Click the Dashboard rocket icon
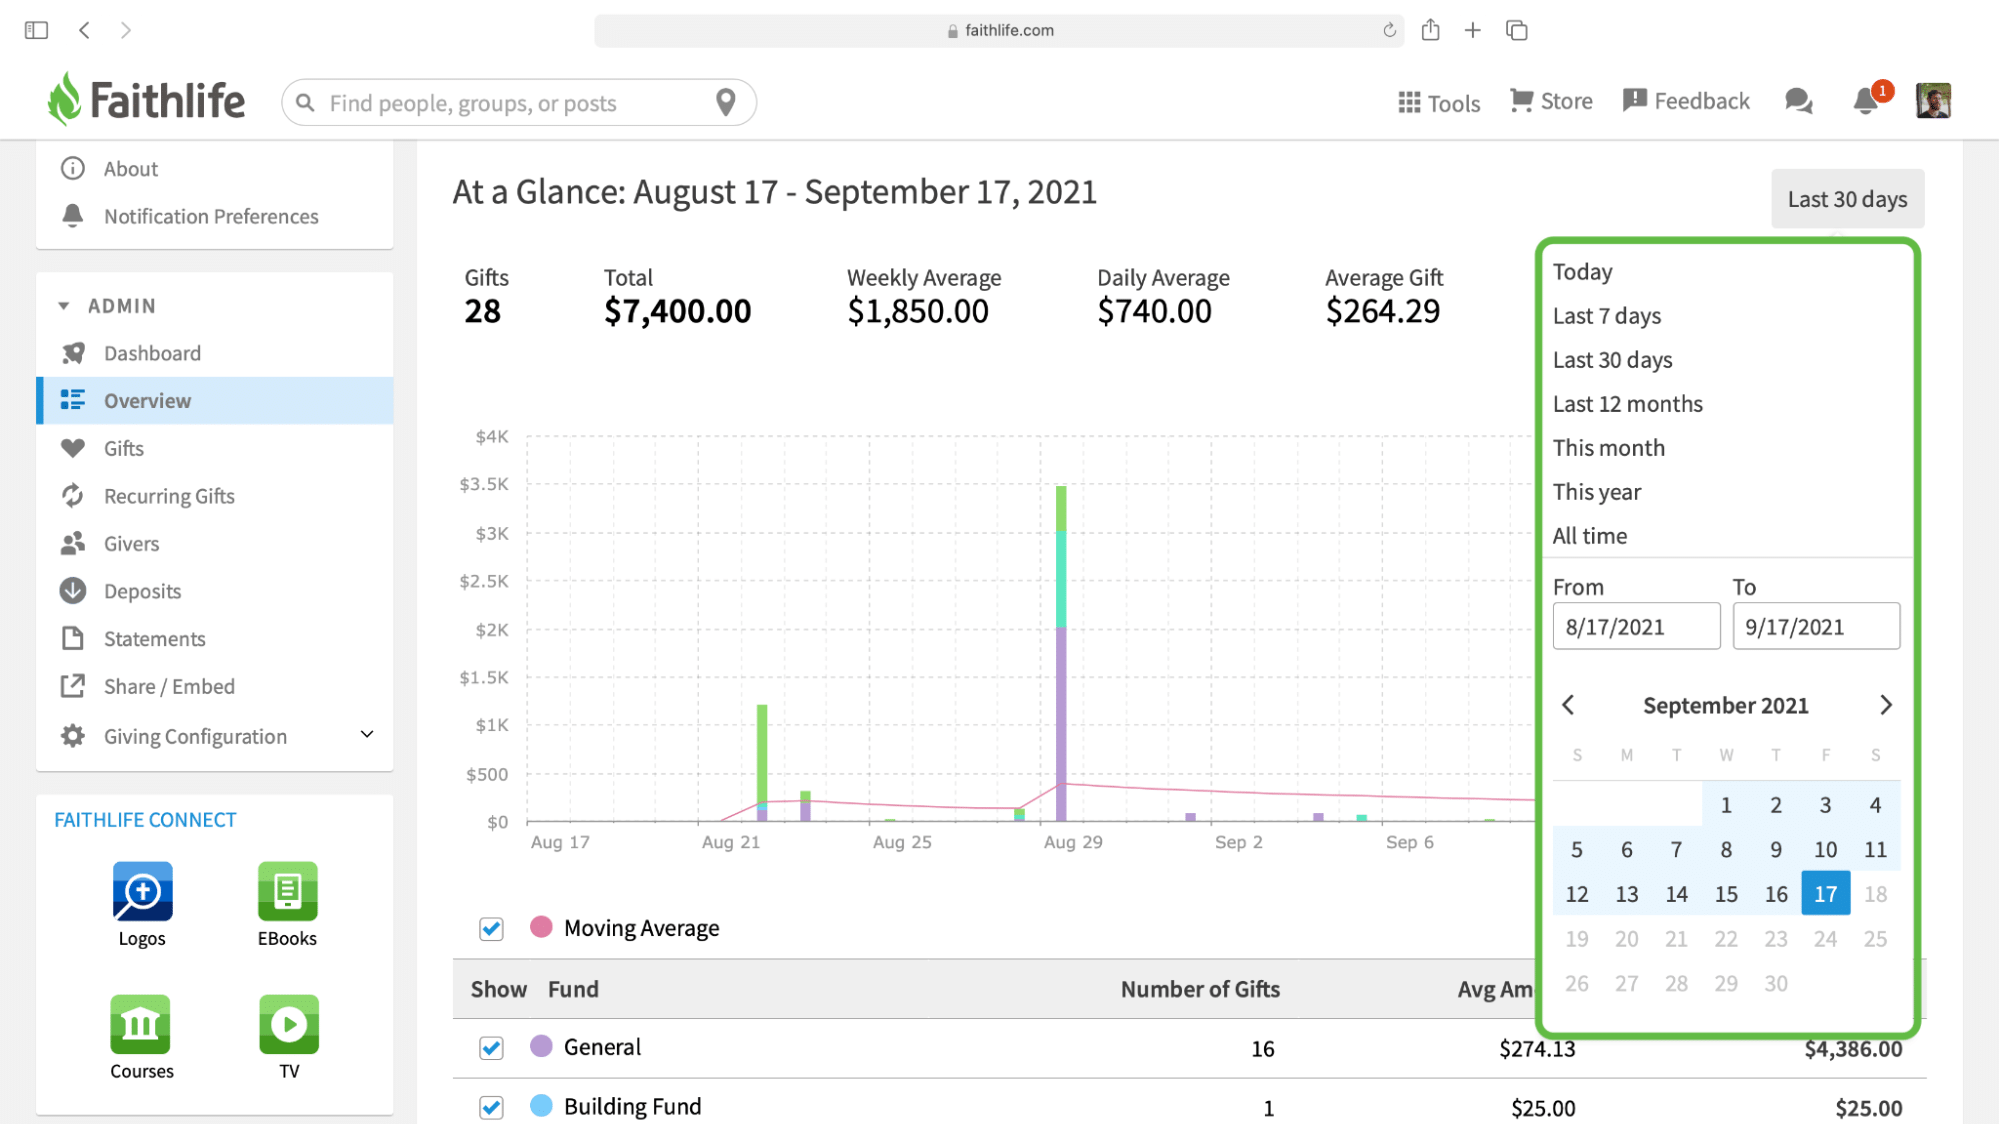The height and width of the screenshot is (1125, 1999). [72, 353]
